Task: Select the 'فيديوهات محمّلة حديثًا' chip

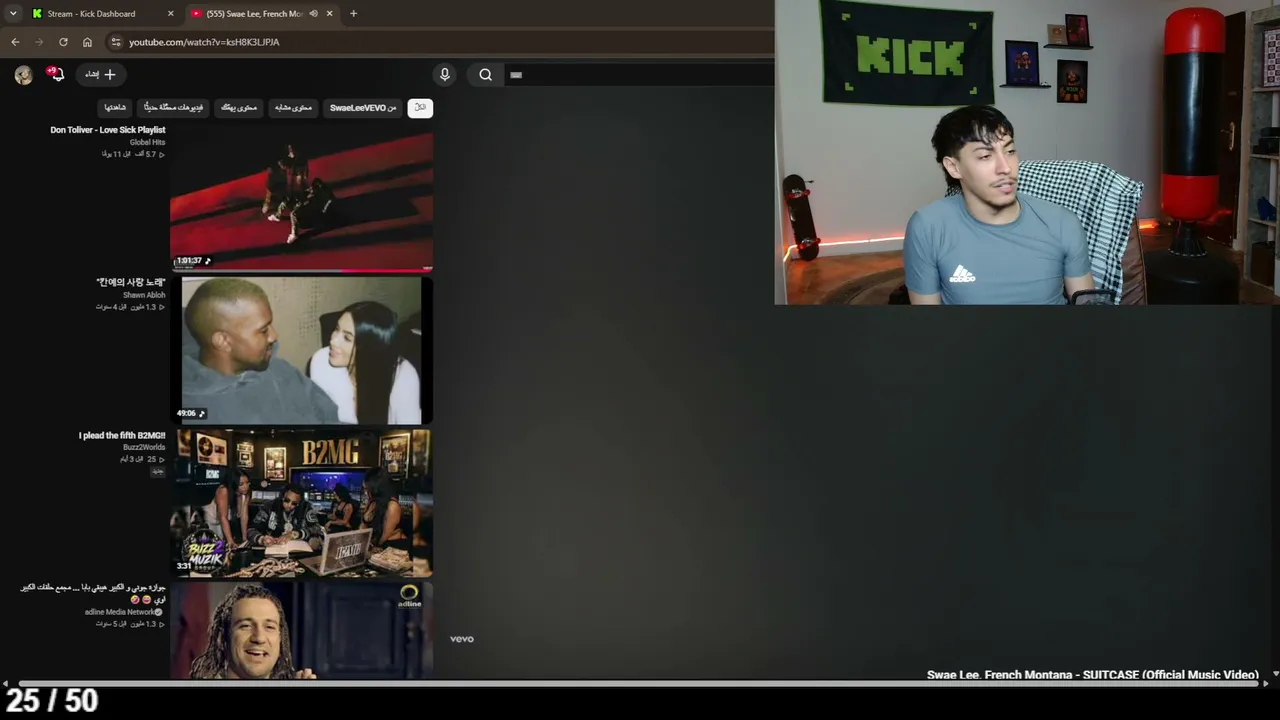Action: [173, 107]
